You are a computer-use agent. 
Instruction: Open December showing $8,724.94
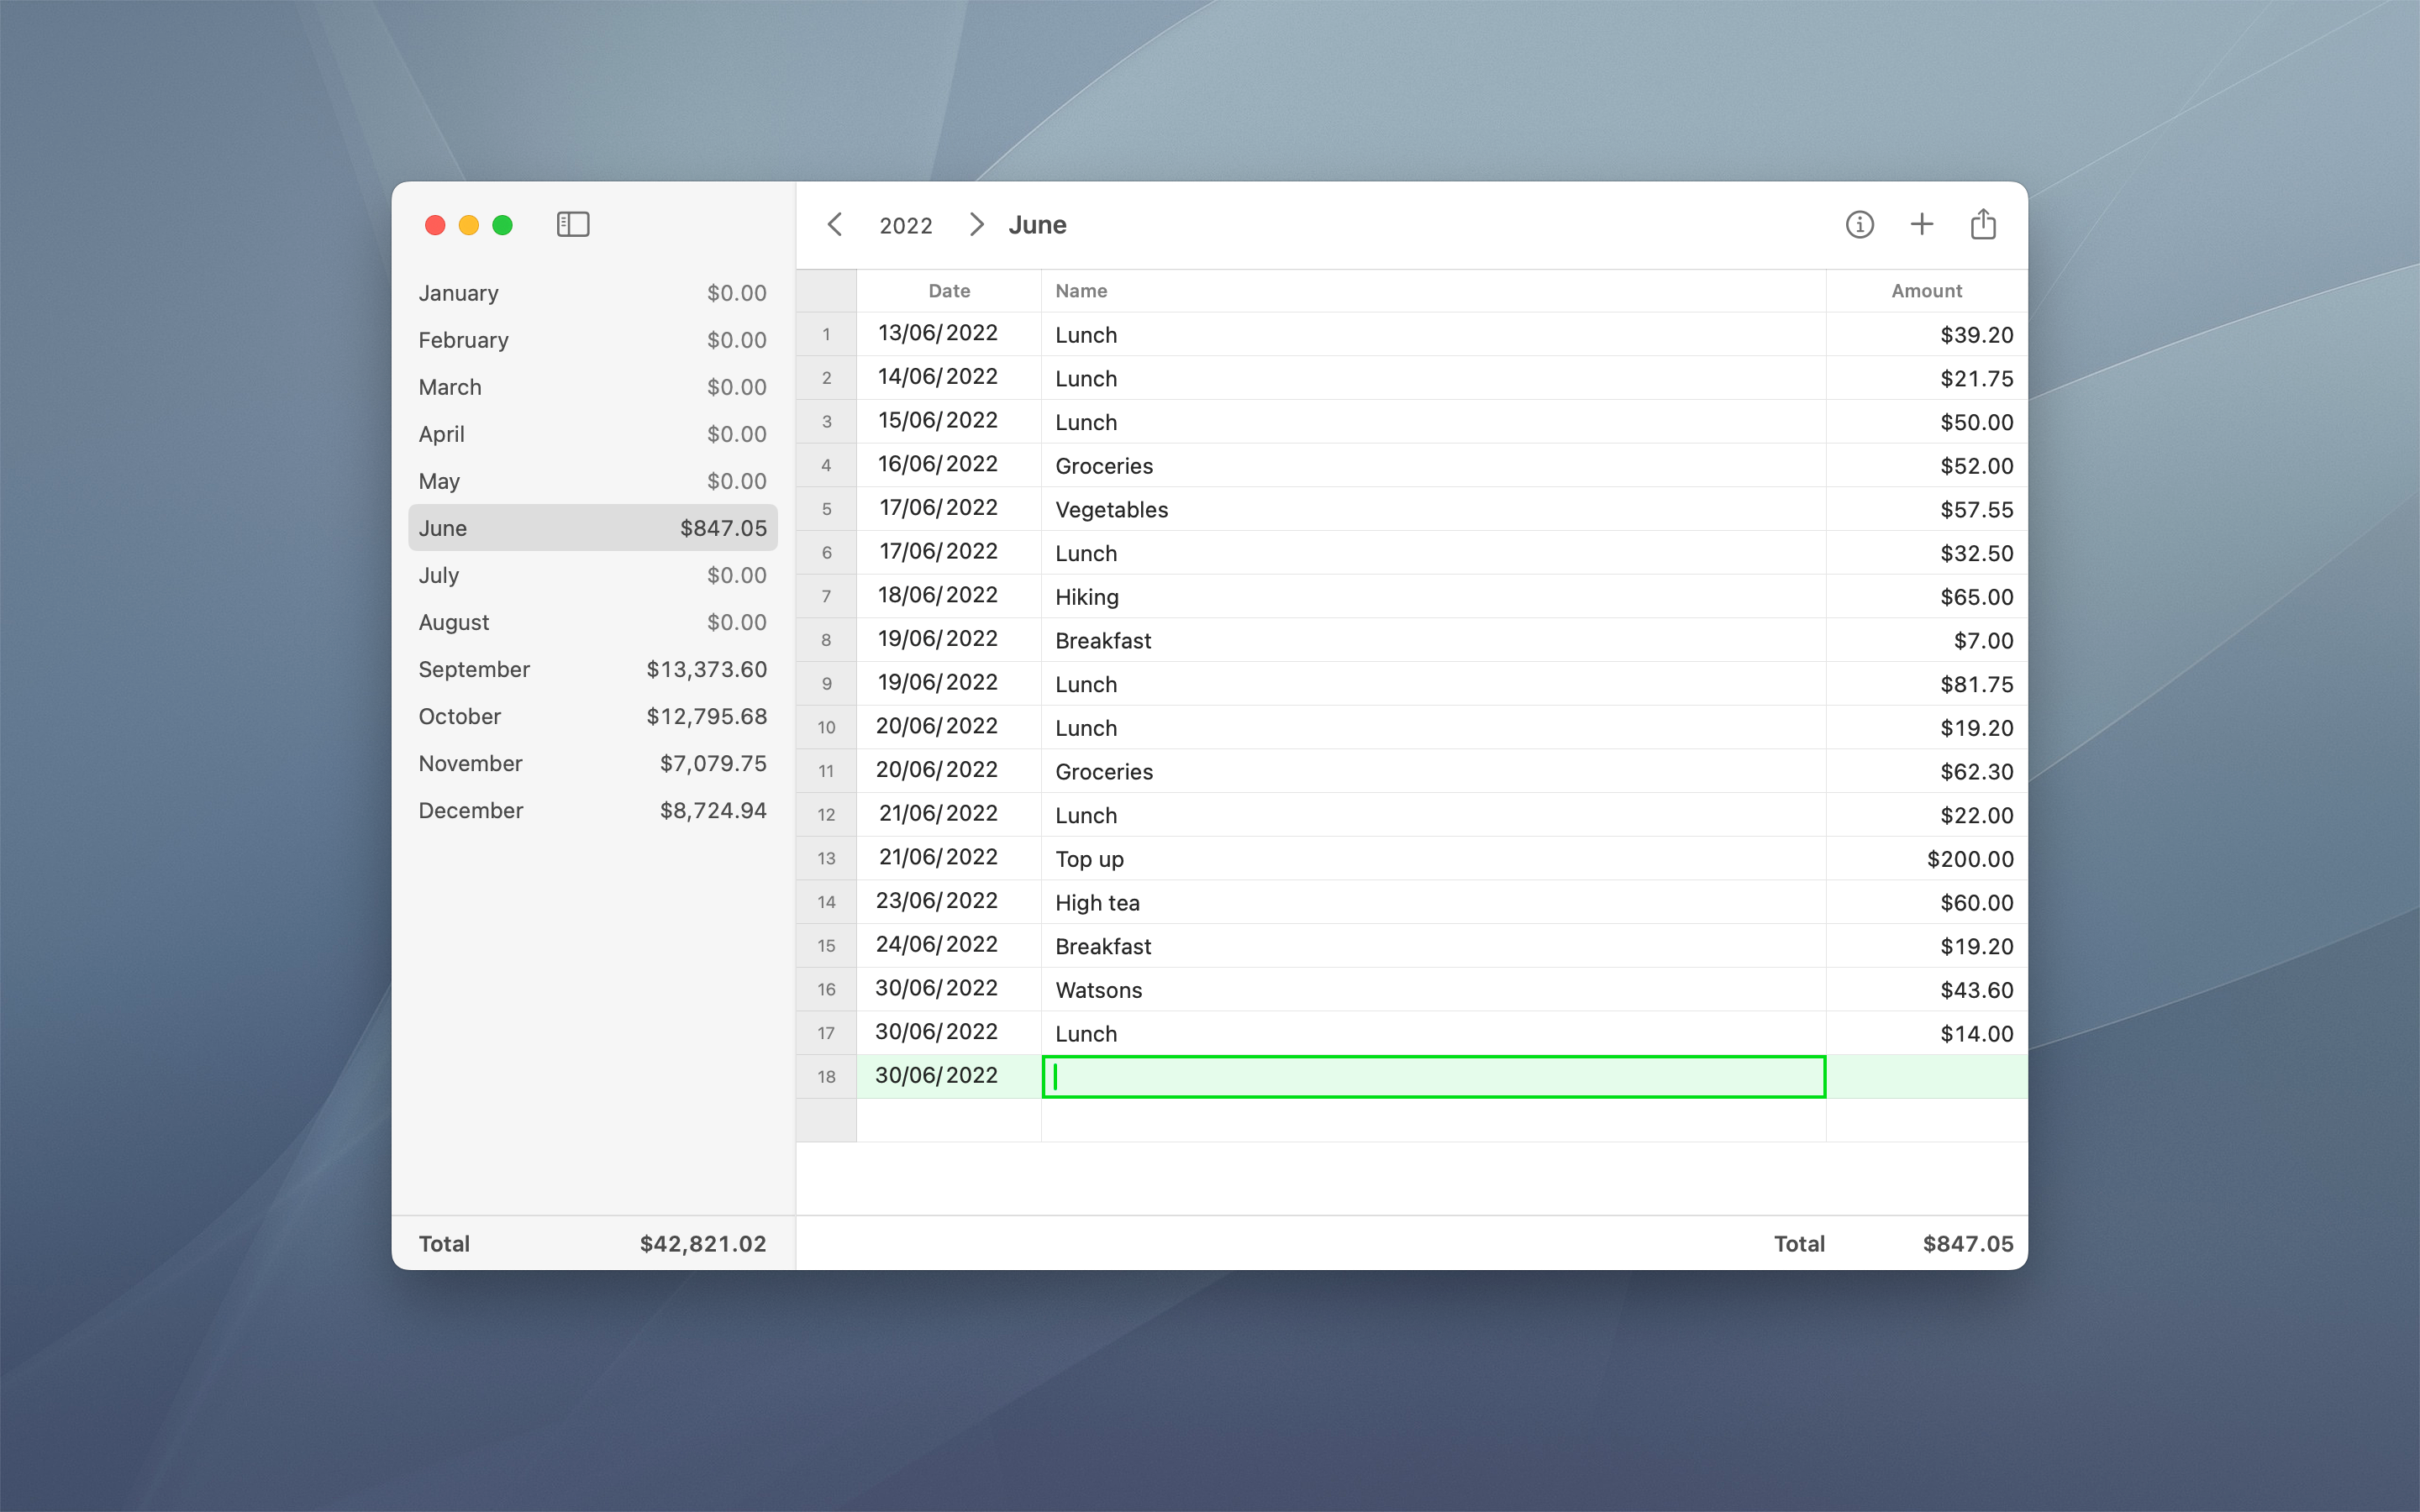coord(593,810)
